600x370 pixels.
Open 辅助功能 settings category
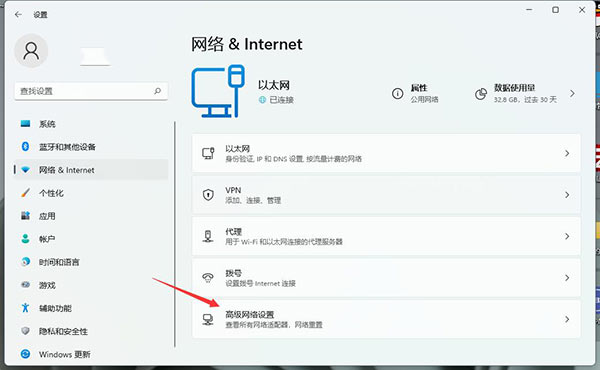[91, 308]
